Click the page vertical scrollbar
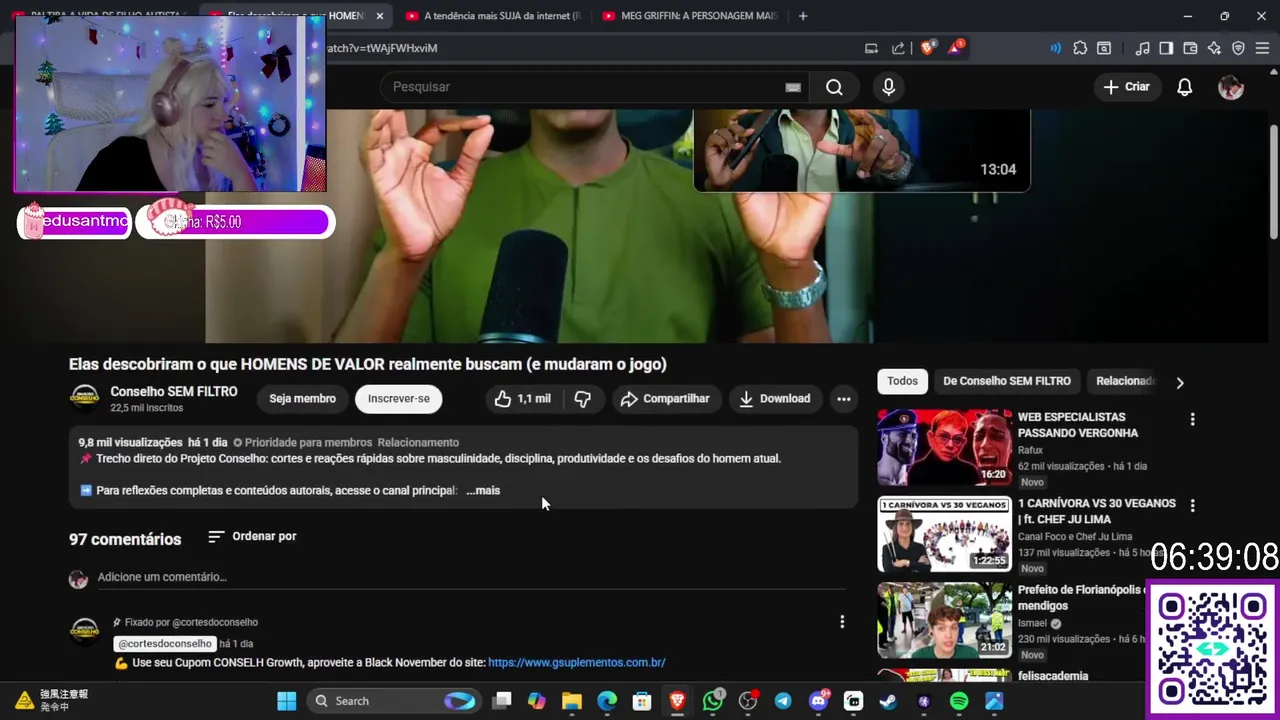Image resolution: width=1280 pixels, height=720 pixels. (1274, 180)
